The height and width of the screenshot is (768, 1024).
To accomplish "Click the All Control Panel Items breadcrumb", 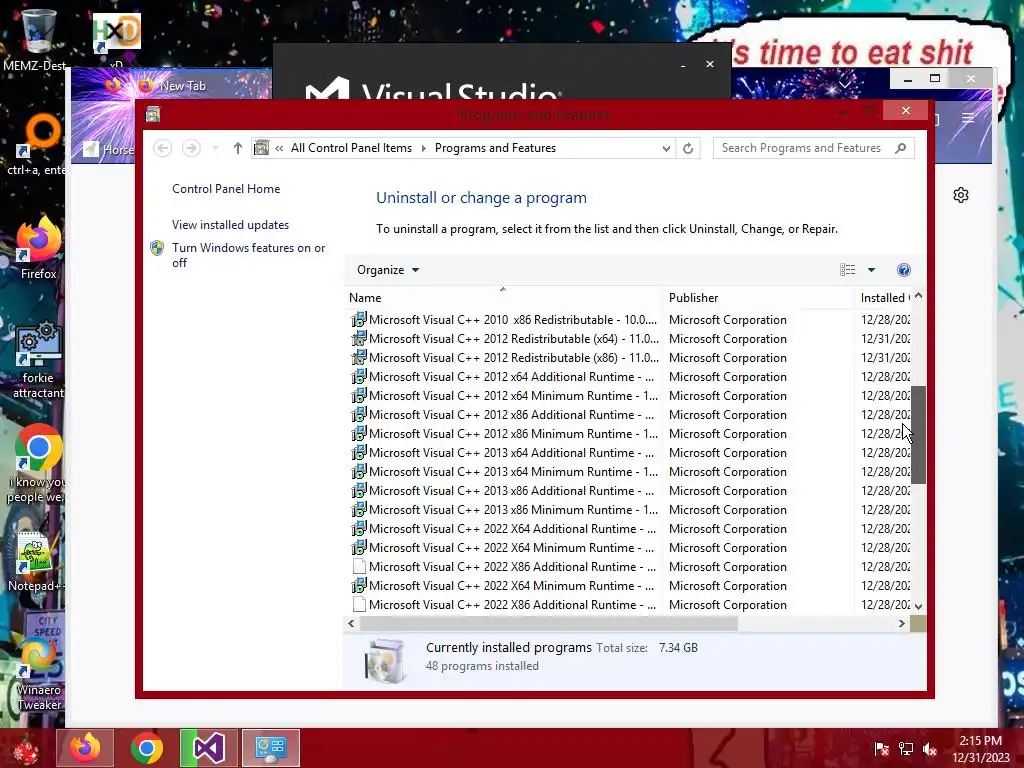I will 351,148.
